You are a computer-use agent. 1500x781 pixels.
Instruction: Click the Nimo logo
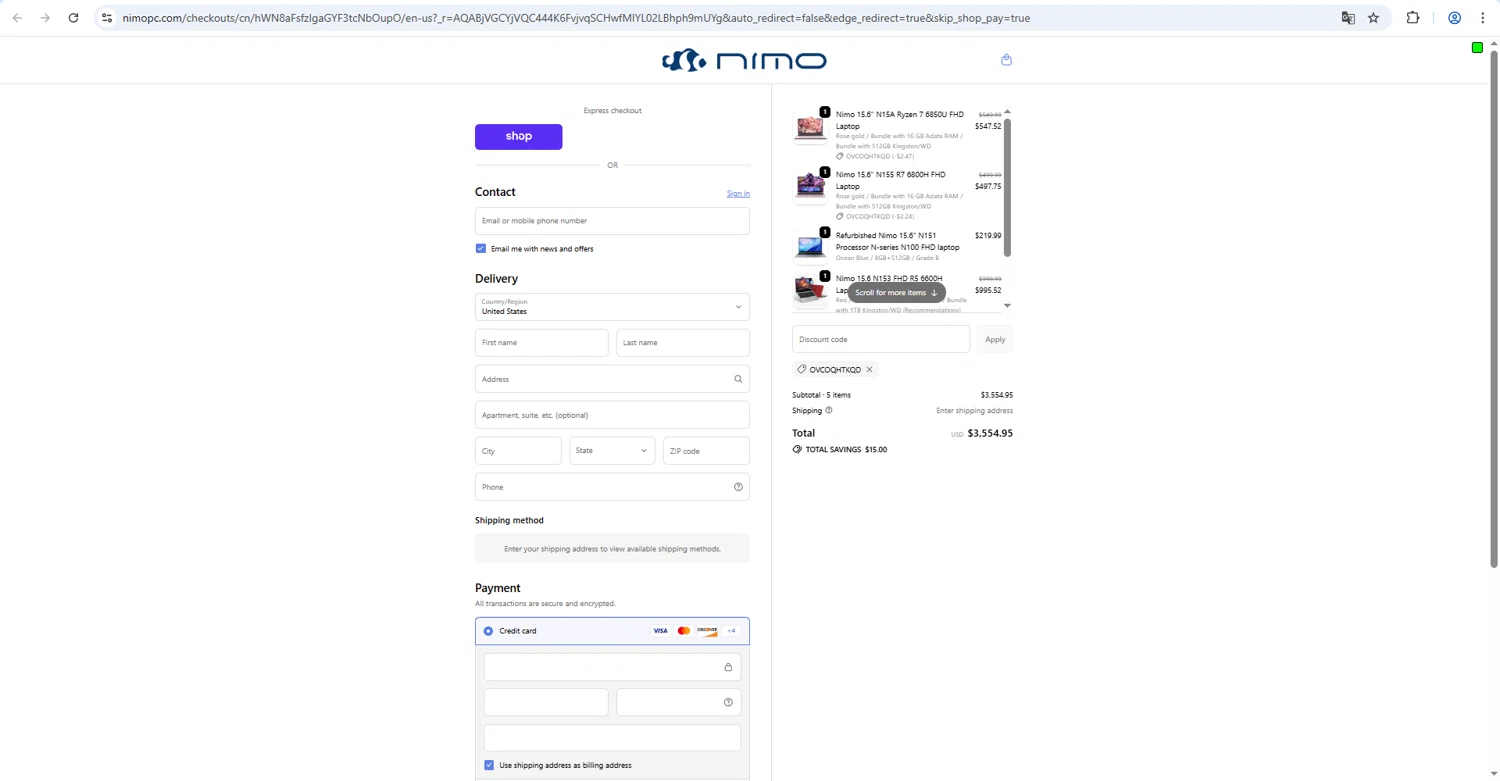click(x=744, y=60)
